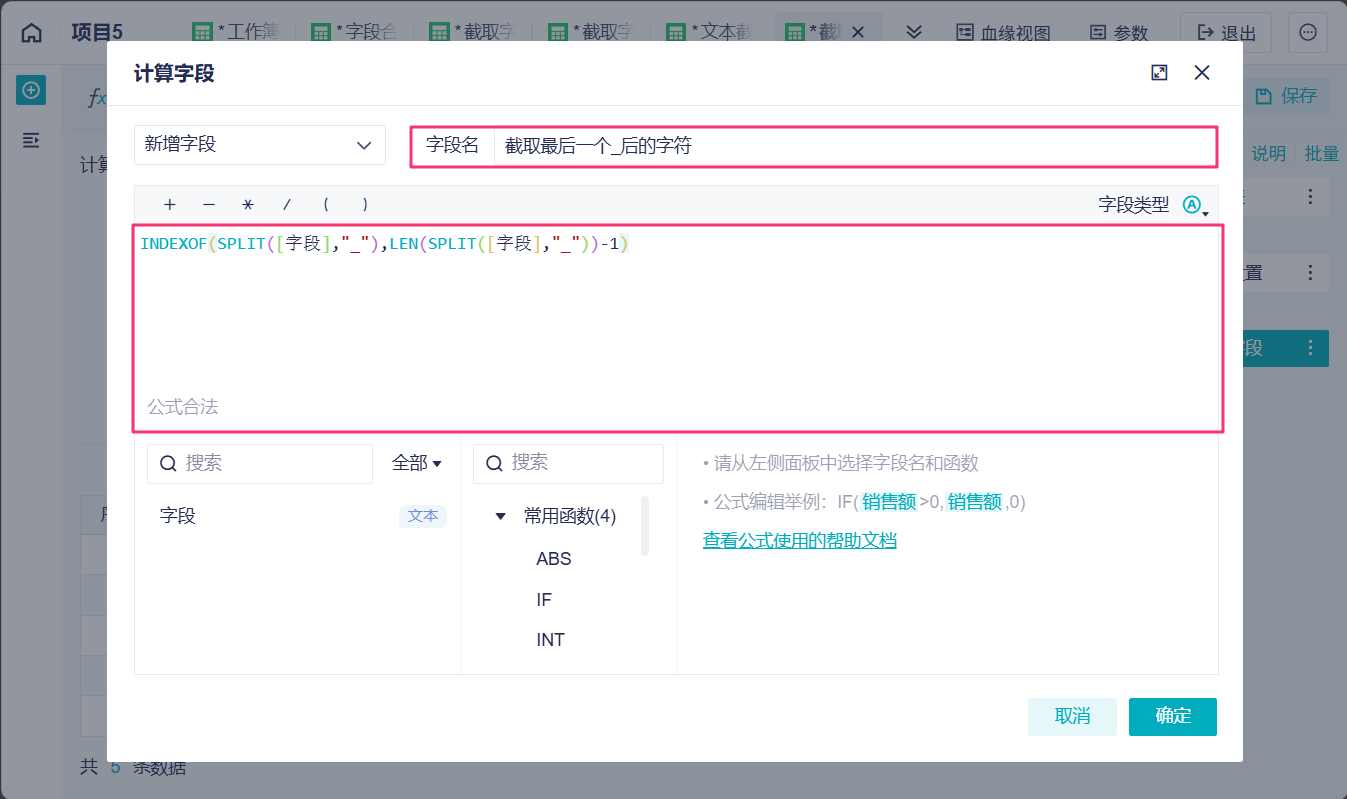
Task: Click inside the formula editor area
Action: tap(677, 328)
